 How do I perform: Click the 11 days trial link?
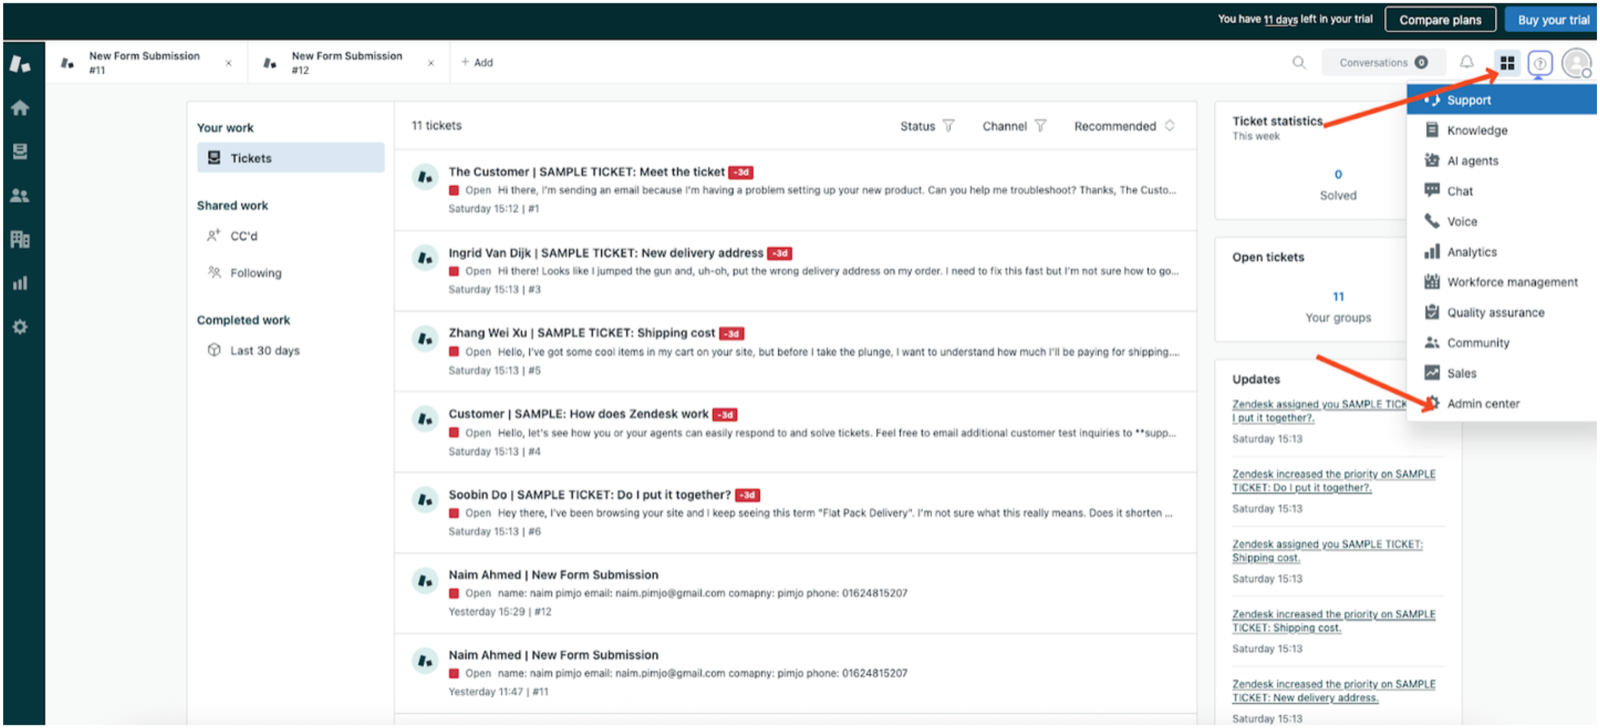coord(1281,20)
